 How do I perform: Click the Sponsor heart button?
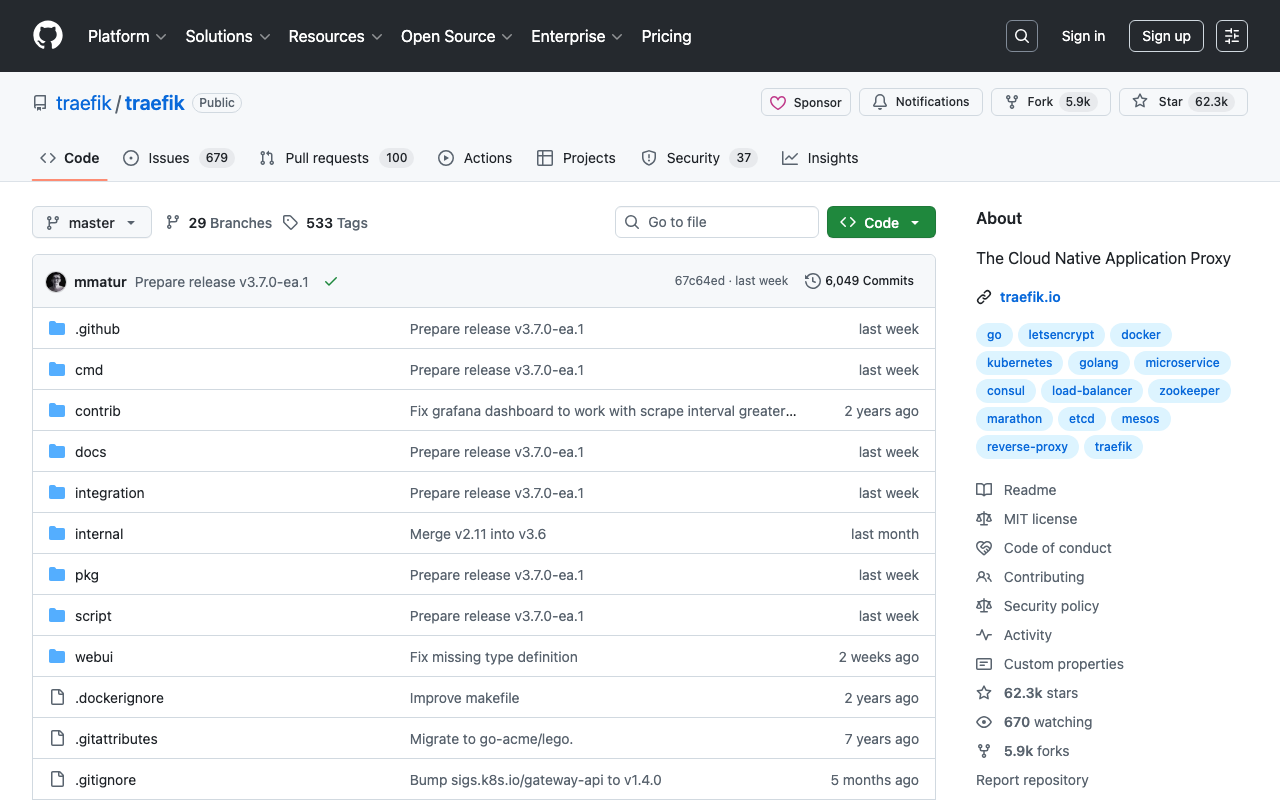click(x=806, y=102)
